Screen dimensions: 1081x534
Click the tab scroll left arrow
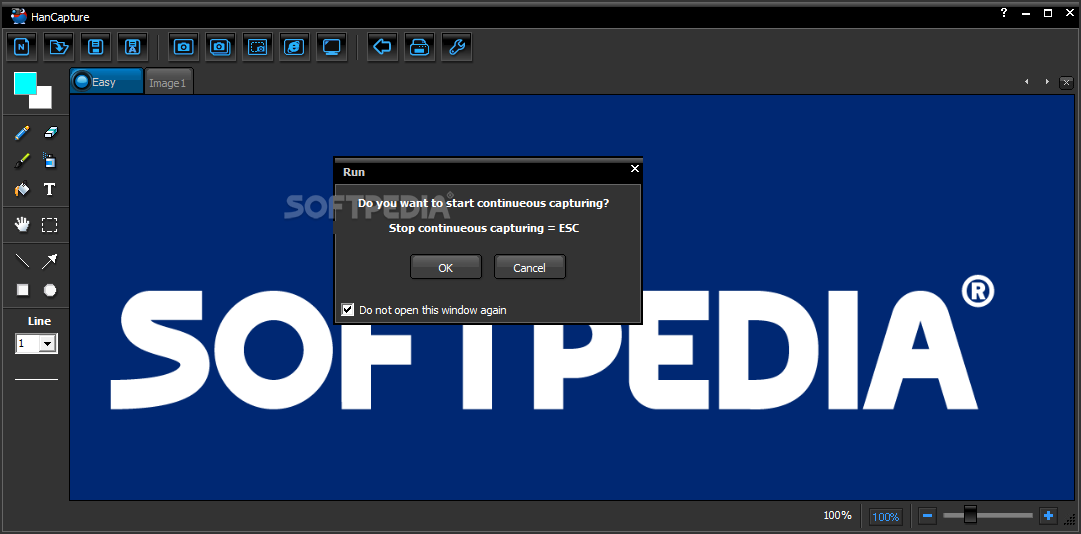coord(1027,82)
